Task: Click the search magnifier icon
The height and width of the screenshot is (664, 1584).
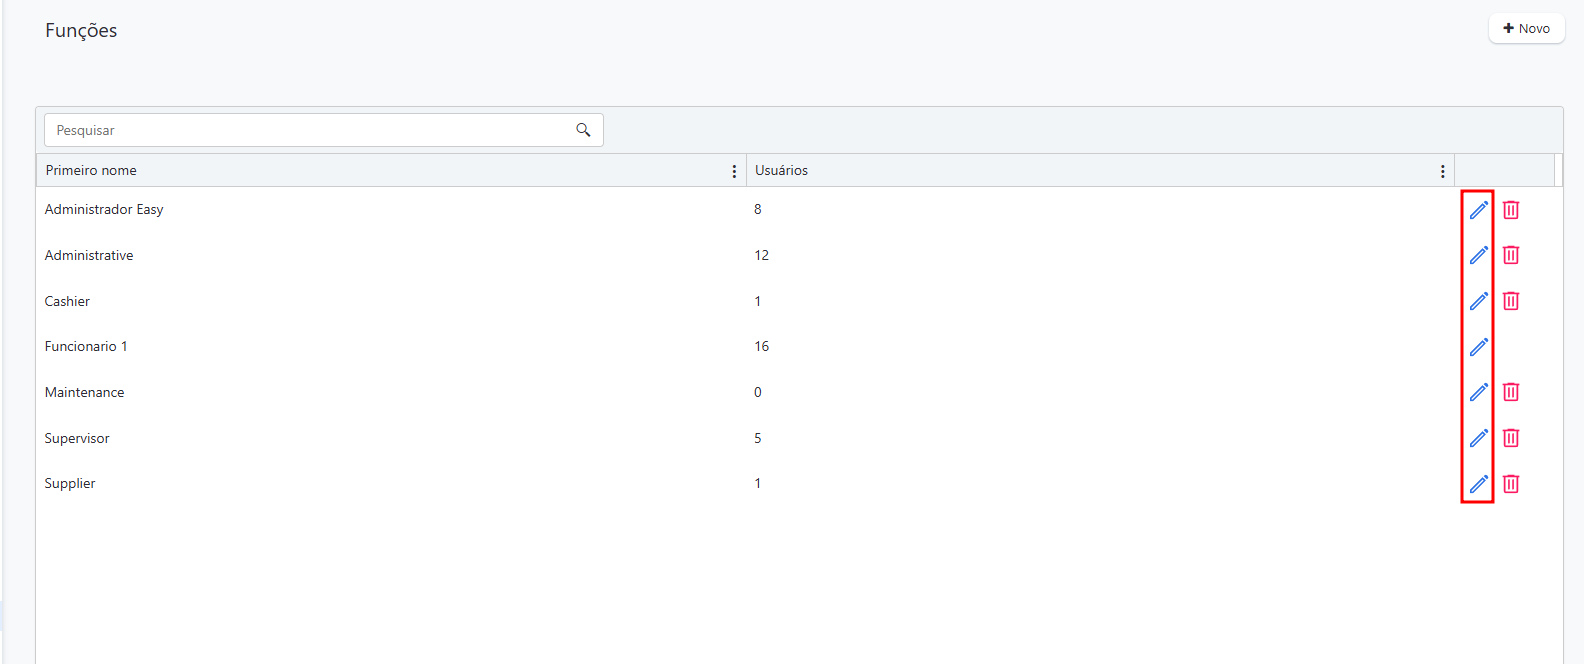Action: point(583,130)
